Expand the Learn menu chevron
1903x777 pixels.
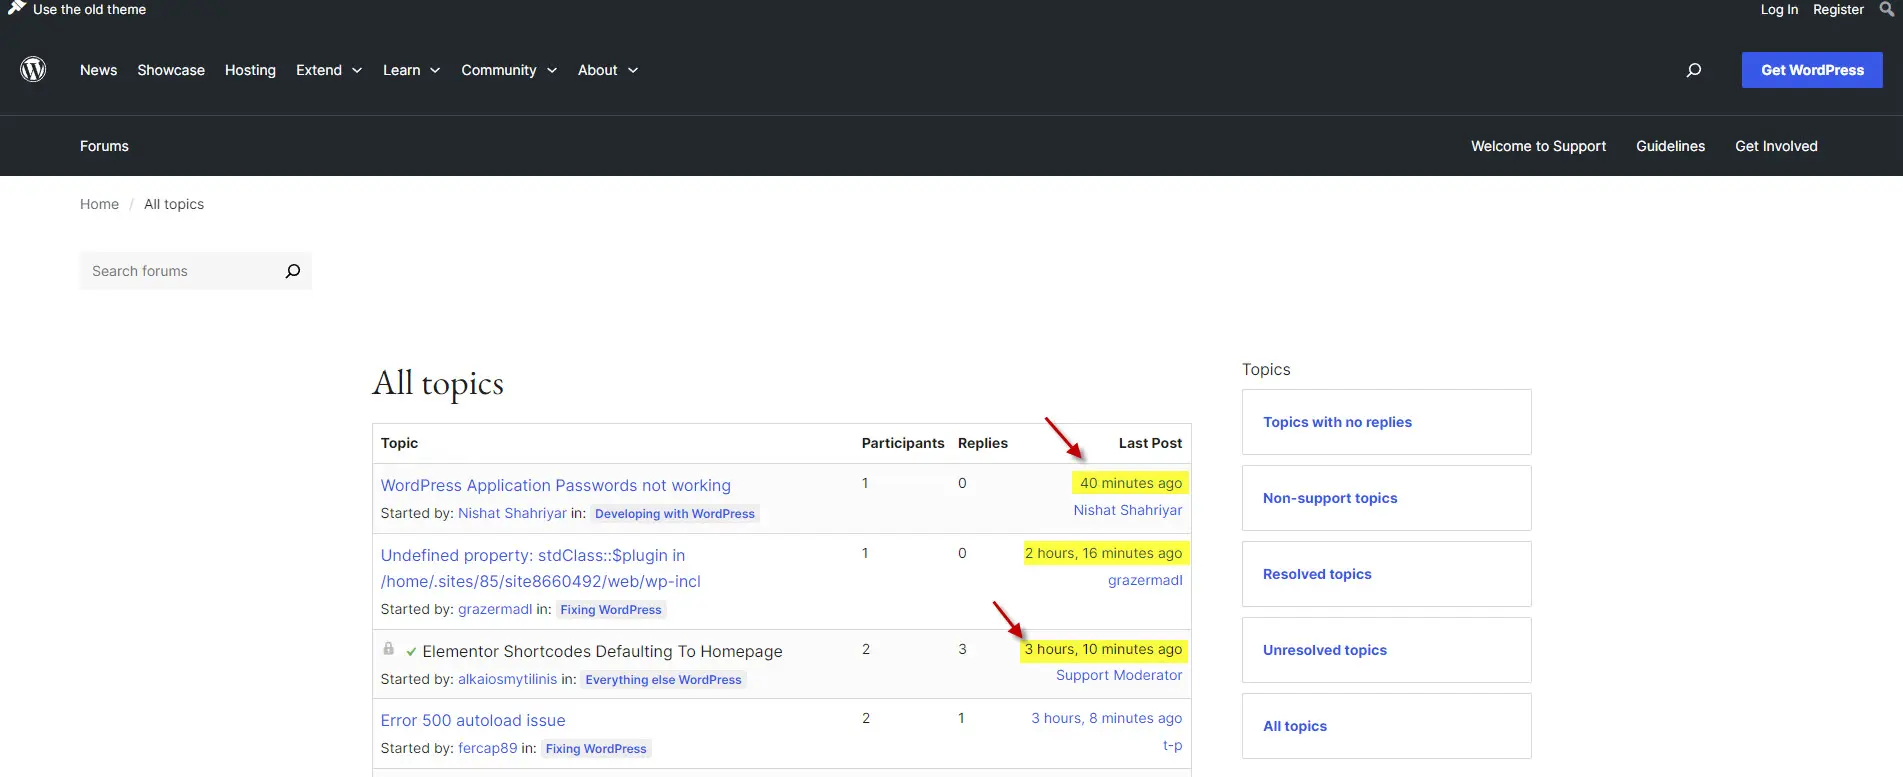435,70
